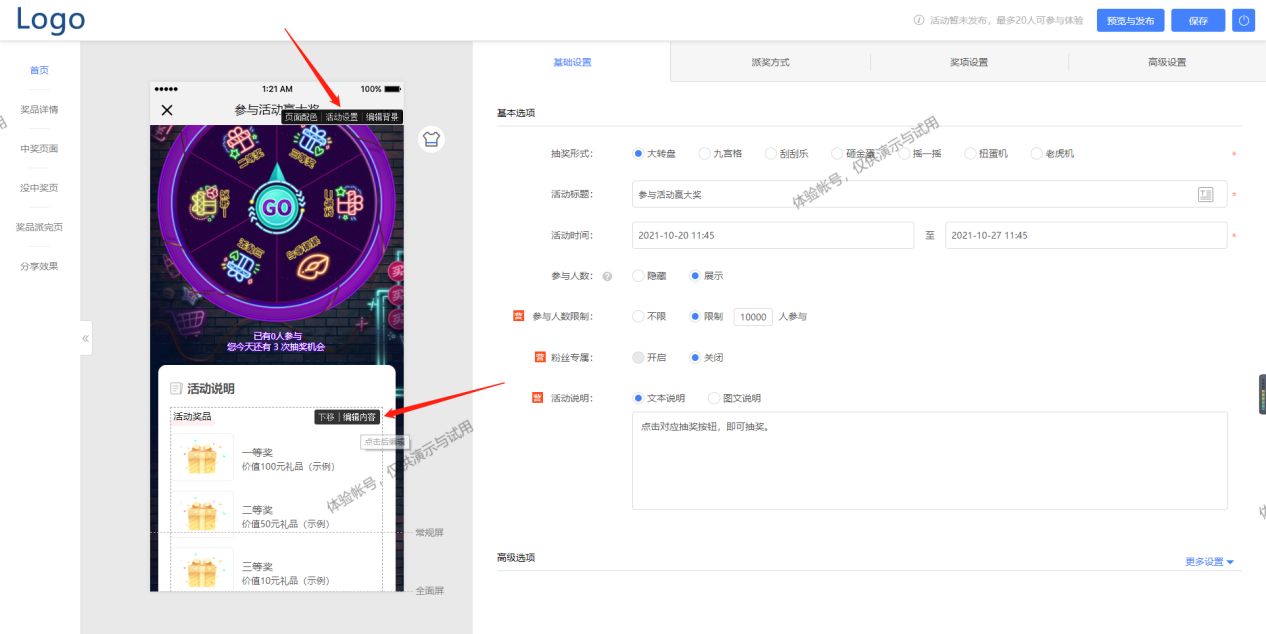
Task: Click the 营 badge icon beside 粉丝专属
Action: pos(540,356)
